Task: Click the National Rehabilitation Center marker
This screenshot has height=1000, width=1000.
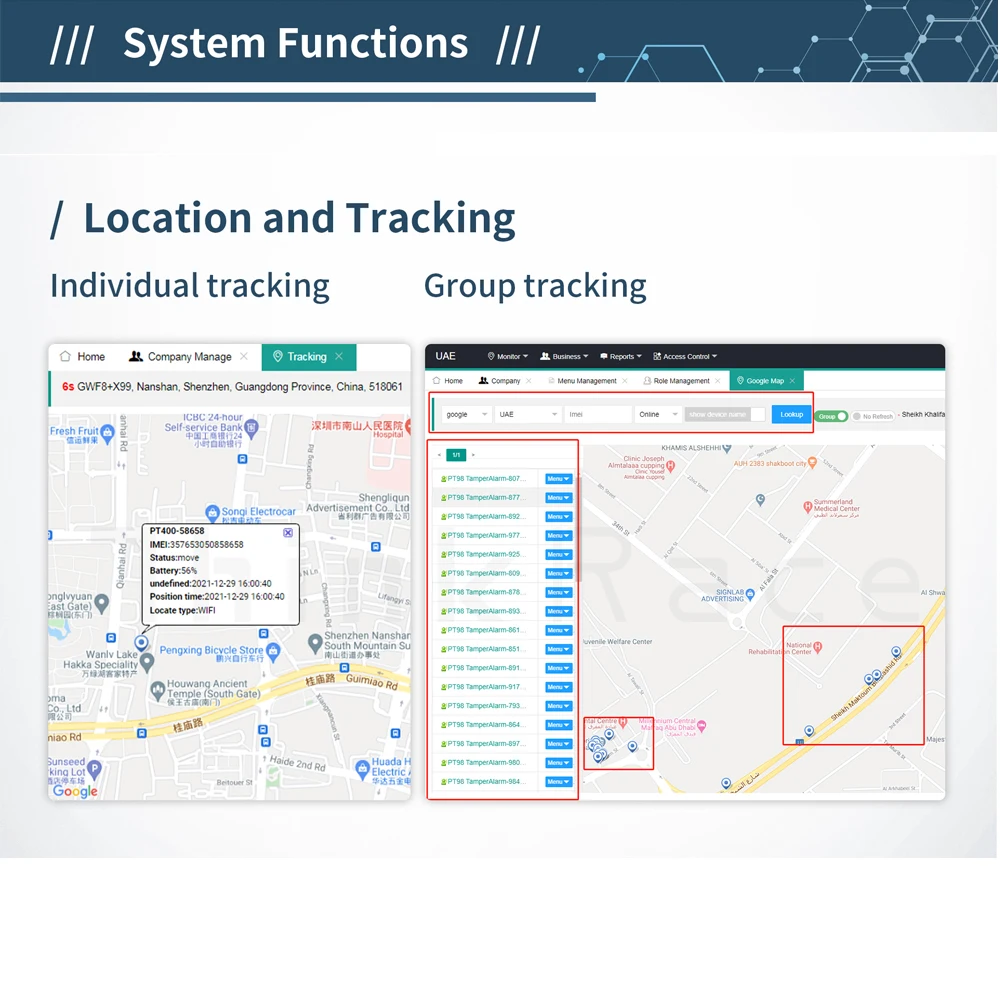Action: [x=818, y=647]
